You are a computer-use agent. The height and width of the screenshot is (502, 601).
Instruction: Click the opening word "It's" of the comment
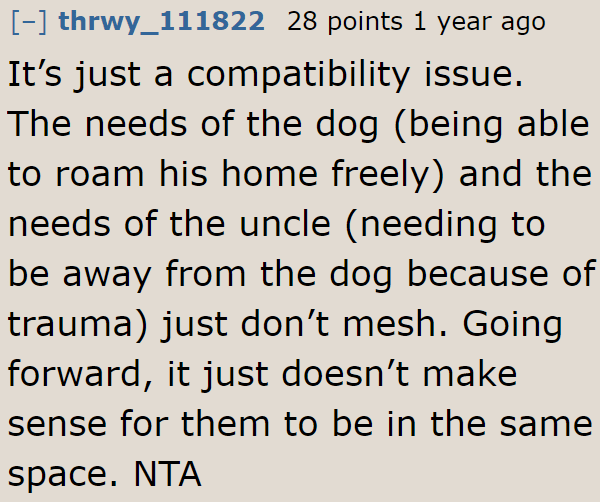(35, 74)
